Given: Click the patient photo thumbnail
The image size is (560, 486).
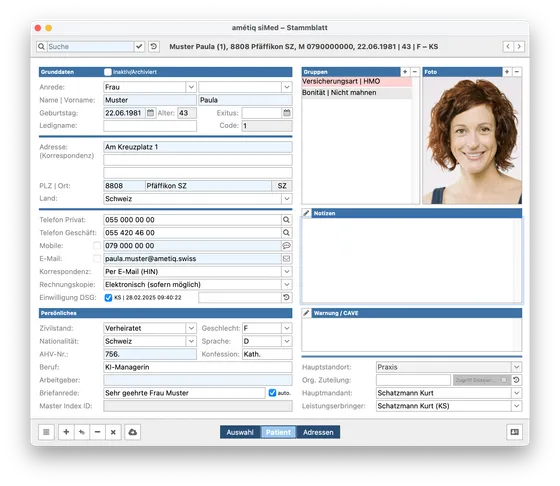Looking at the screenshot, I should (x=472, y=141).
